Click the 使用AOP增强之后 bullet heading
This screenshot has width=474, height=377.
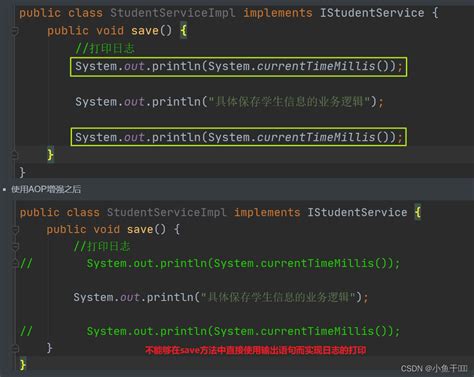click(46, 189)
